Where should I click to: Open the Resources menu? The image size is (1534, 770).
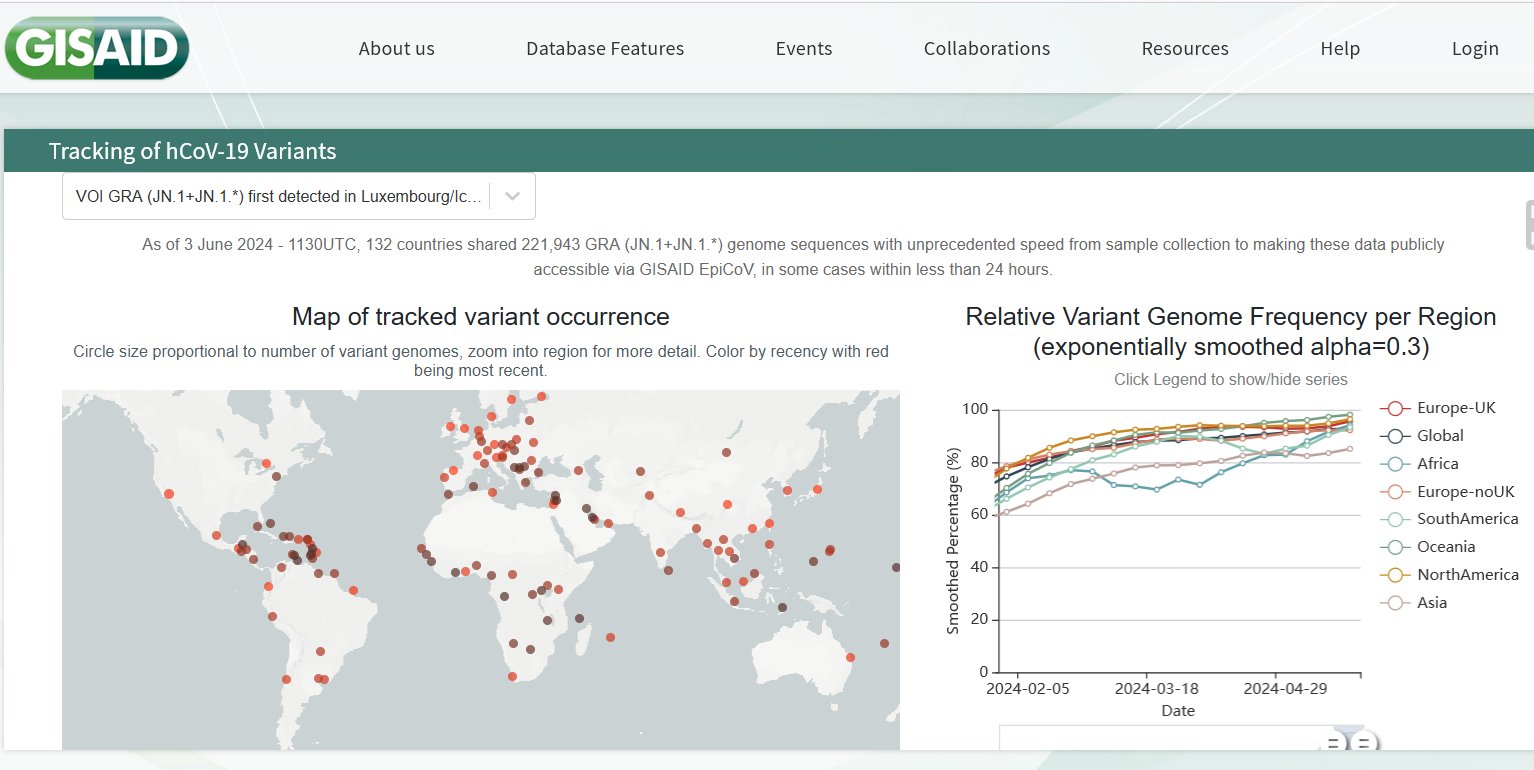coord(1185,49)
